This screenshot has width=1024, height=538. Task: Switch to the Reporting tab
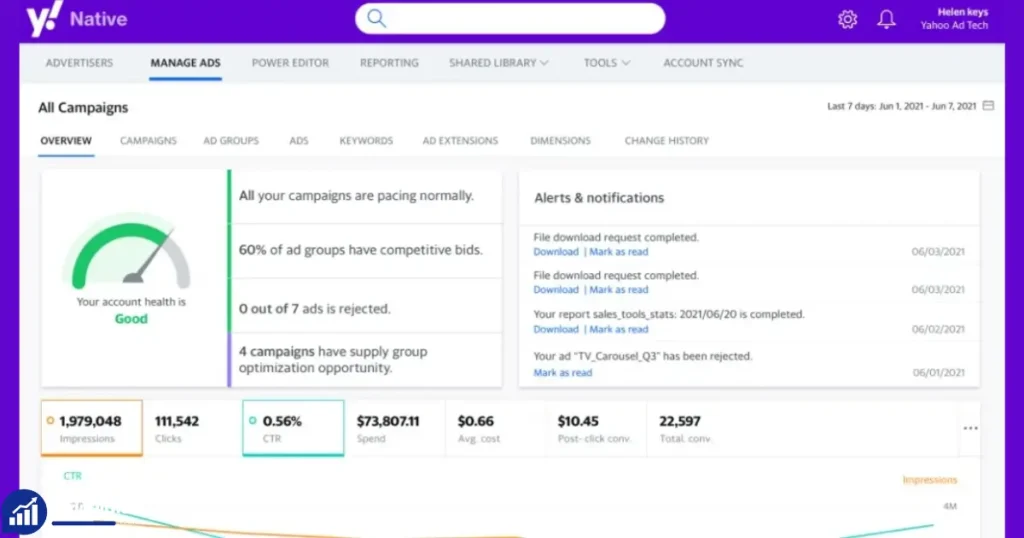pyautogui.click(x=389, y=63)
